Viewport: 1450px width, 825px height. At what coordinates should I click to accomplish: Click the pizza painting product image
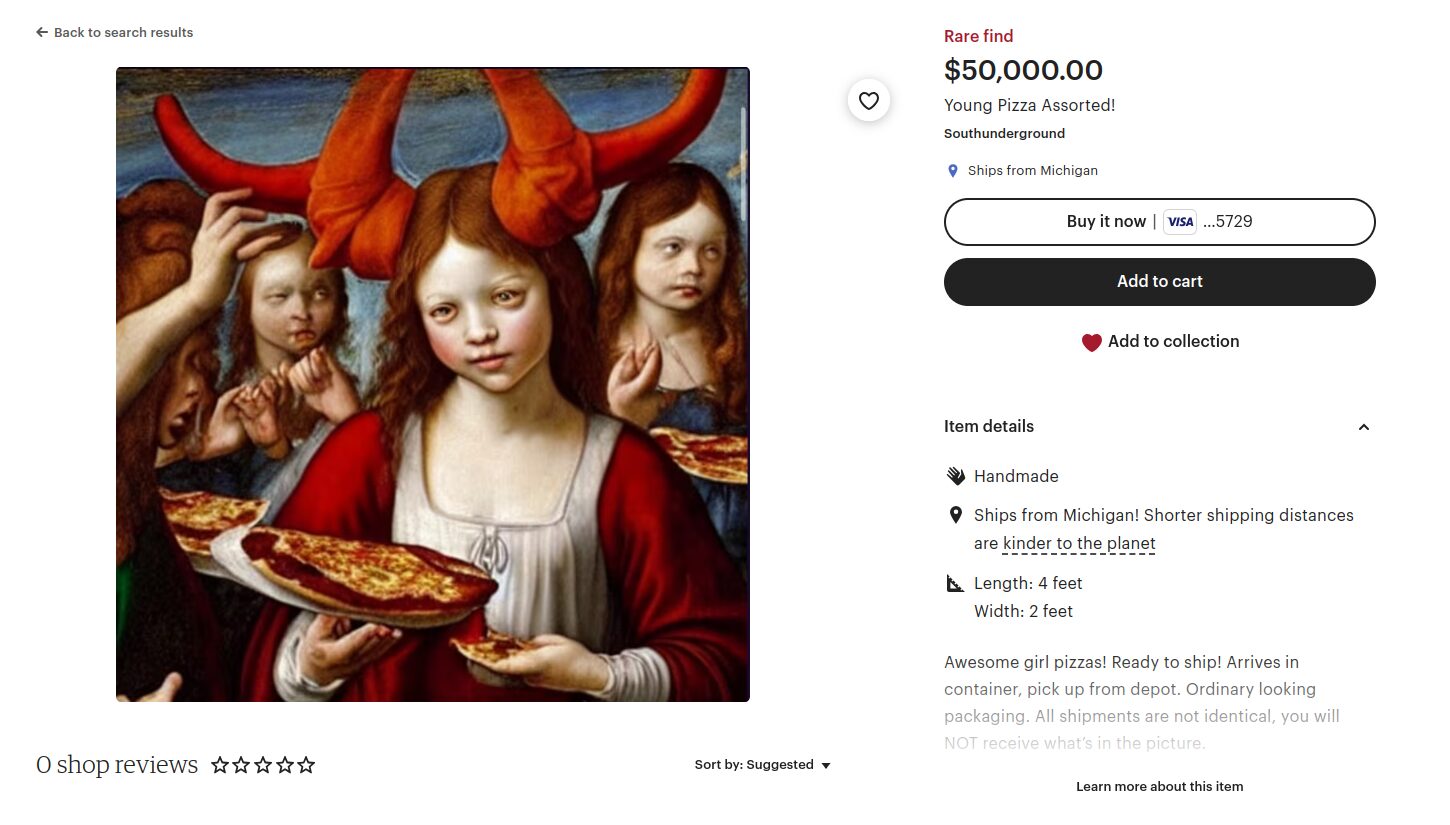(x=433, y=384)
